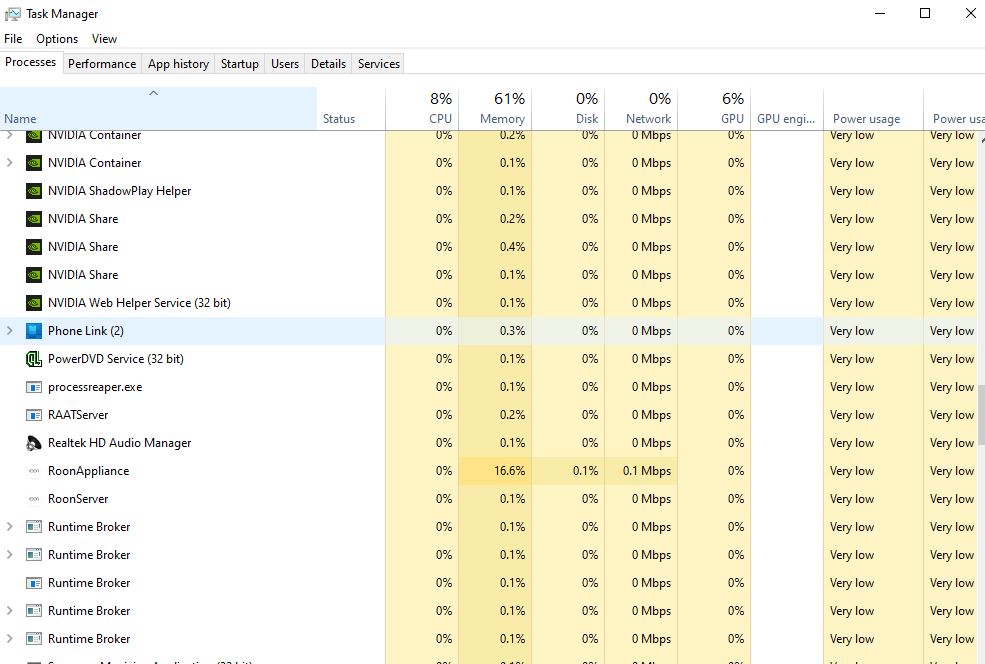Minimize the Task Manager window
This screenshot has width=985, height=664.
(880, 13)
